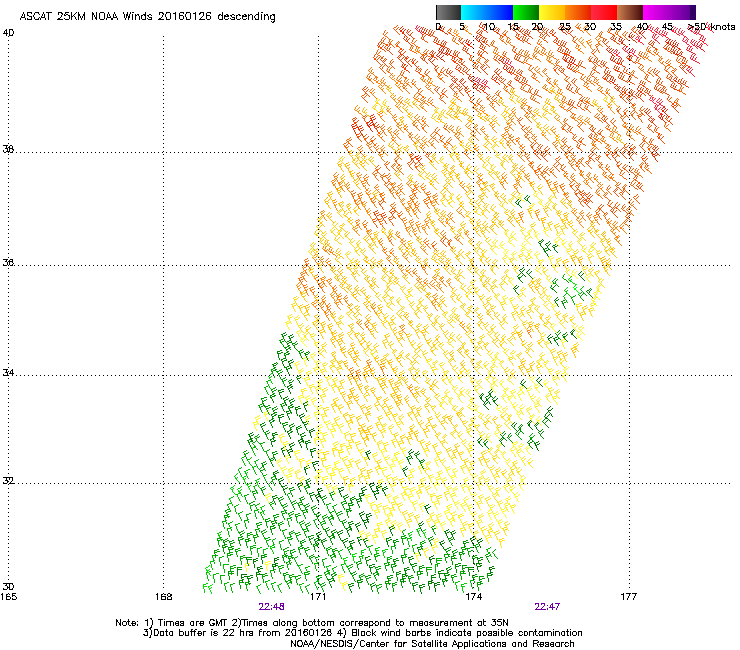Select the green 15-20 knots color swatch

tap(526, 12)
